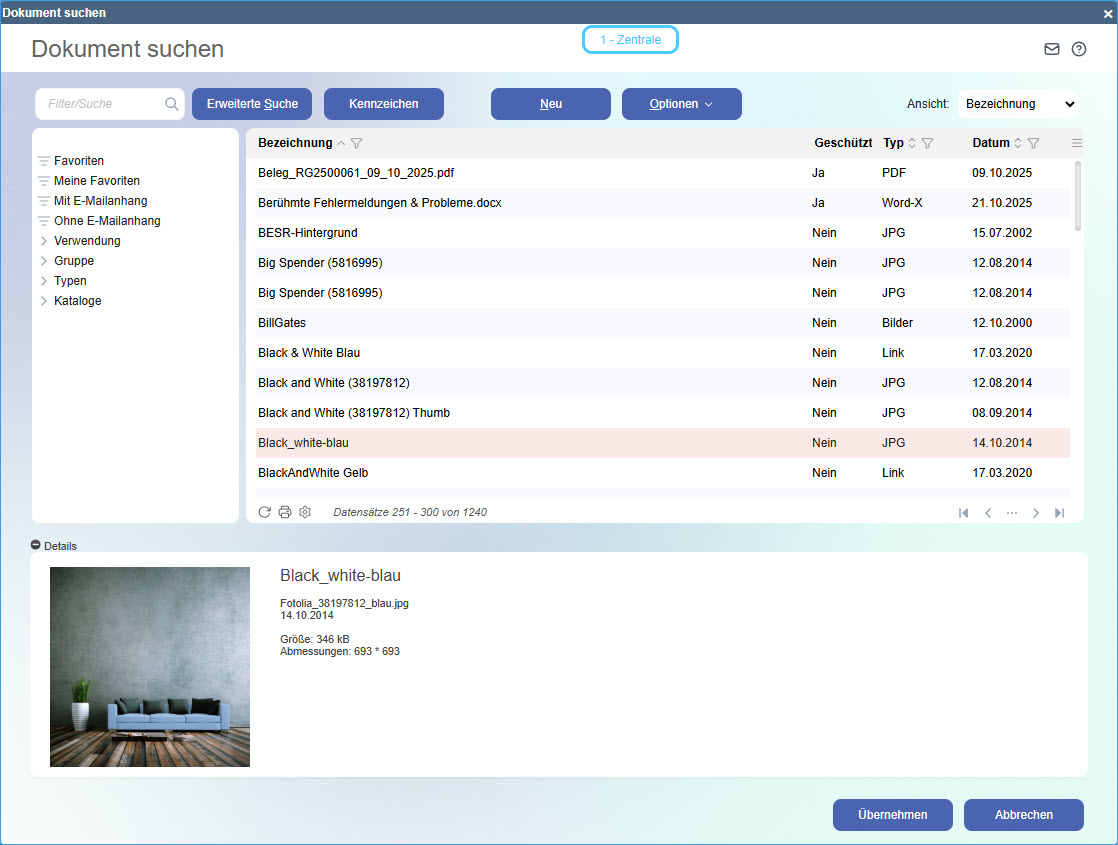
Task: Open the Ansicht Bezeichnung dropdown
Action: tap(1016, 103)
